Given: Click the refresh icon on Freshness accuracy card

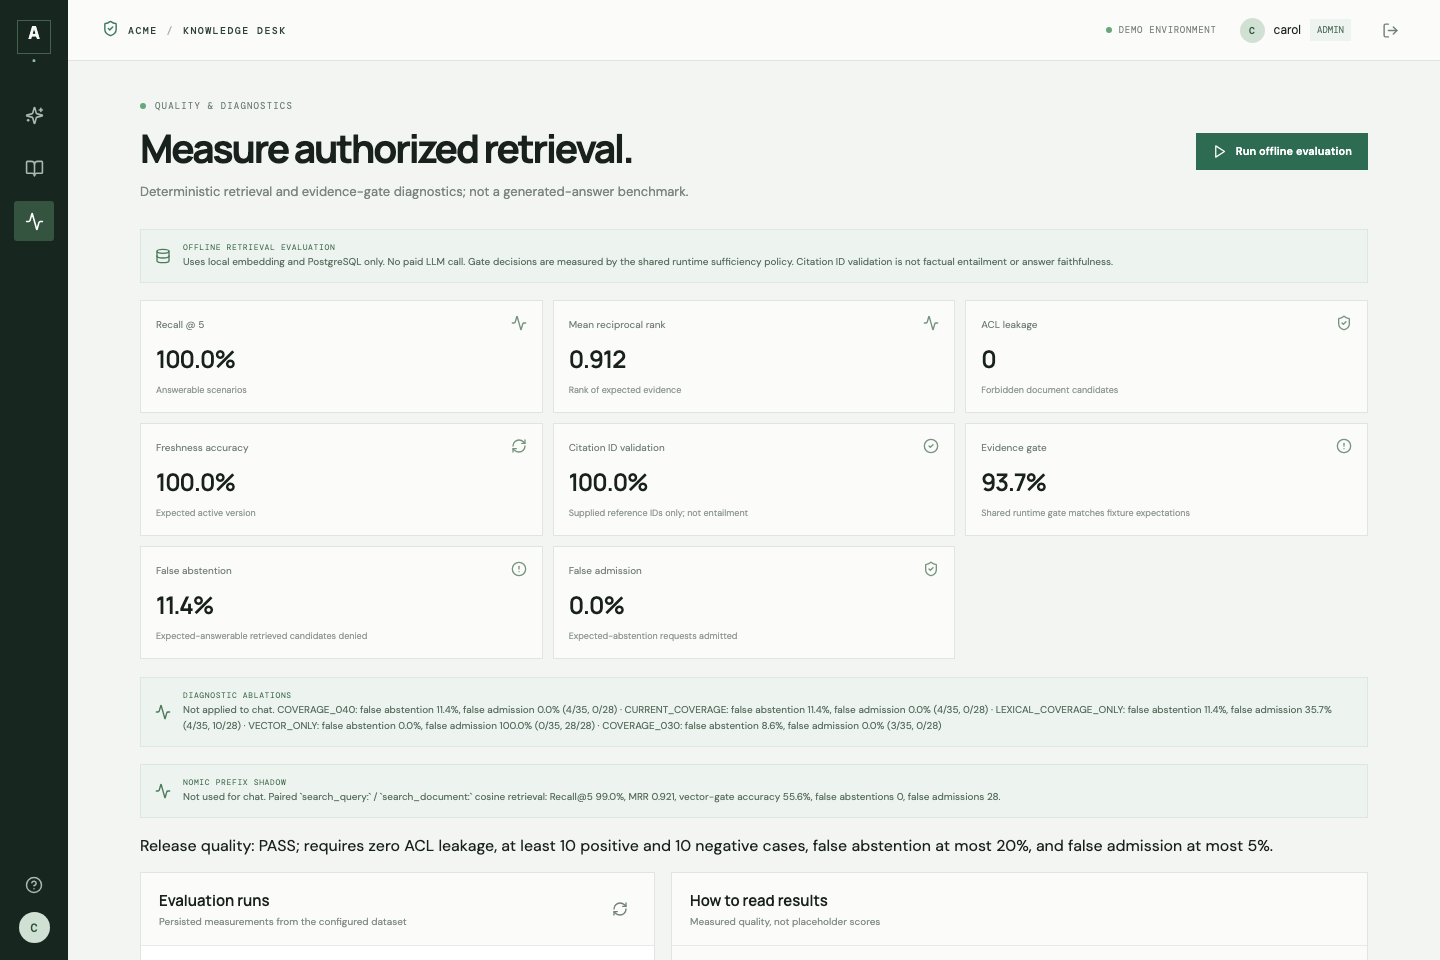Looking at the screenshot, I should tap(519, 446).
